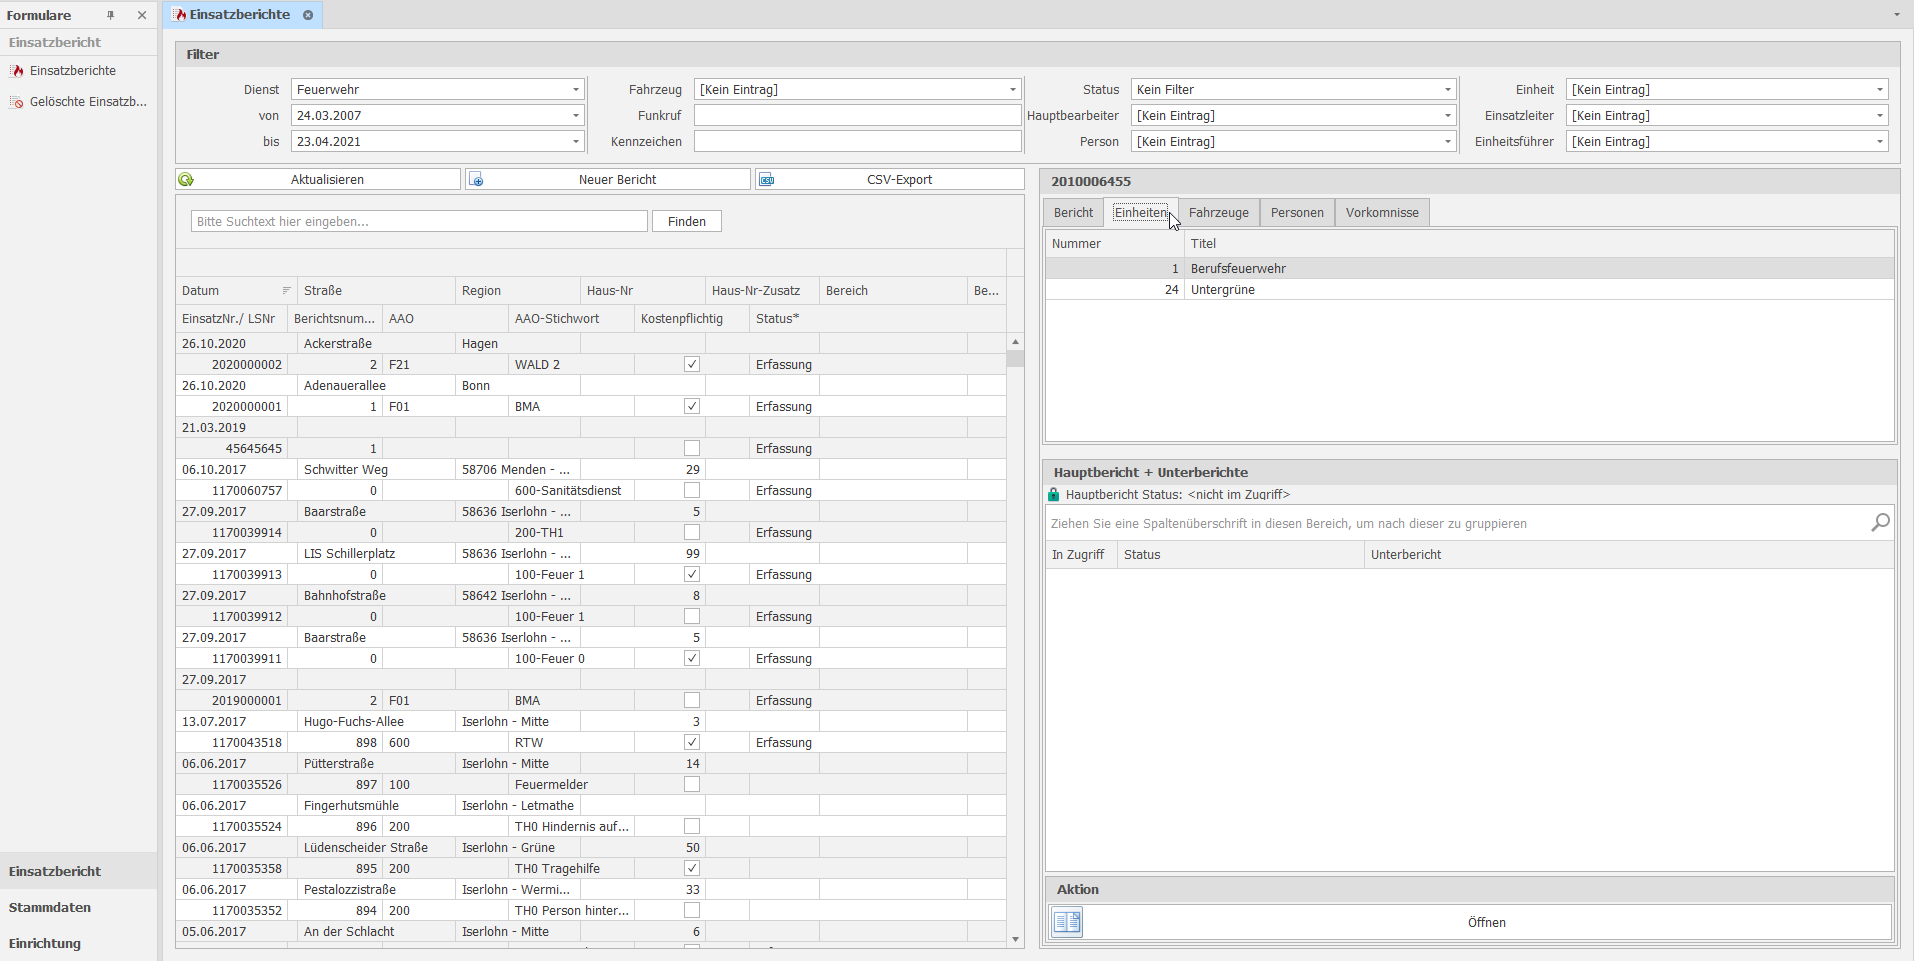Open the Vorkomnisse tab
This screenshot has width=1914, height=961.
point(1381,213)
